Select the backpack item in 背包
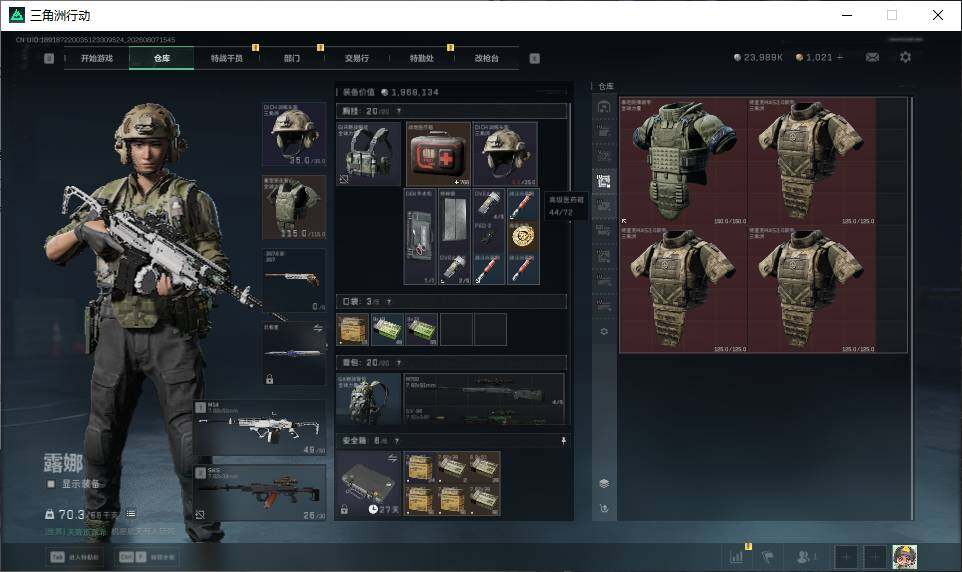962x572 pixels. coord(368,399)
